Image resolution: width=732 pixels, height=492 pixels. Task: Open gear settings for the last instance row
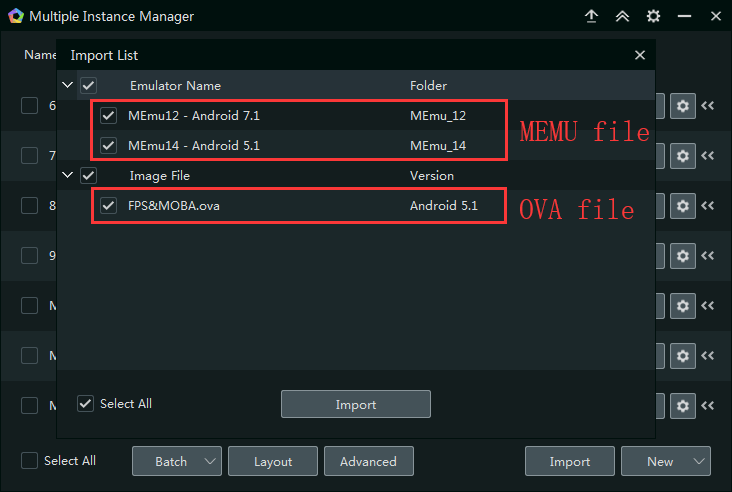[683, 405]
